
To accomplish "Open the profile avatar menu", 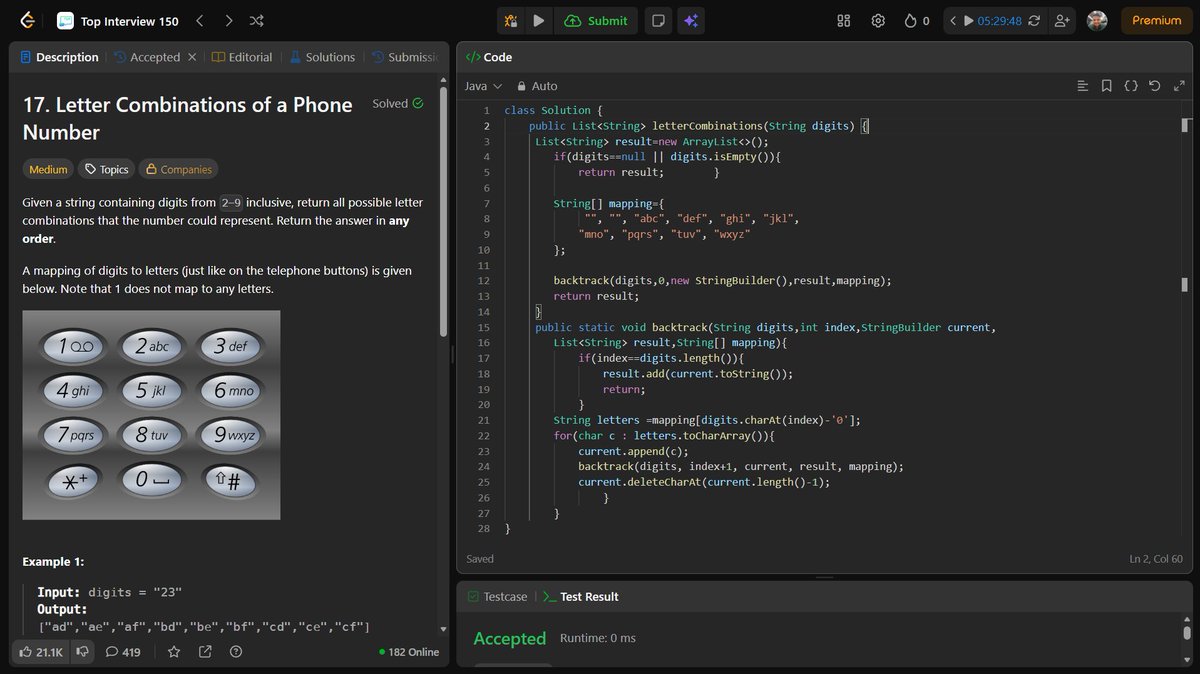I will point(1097,20).
